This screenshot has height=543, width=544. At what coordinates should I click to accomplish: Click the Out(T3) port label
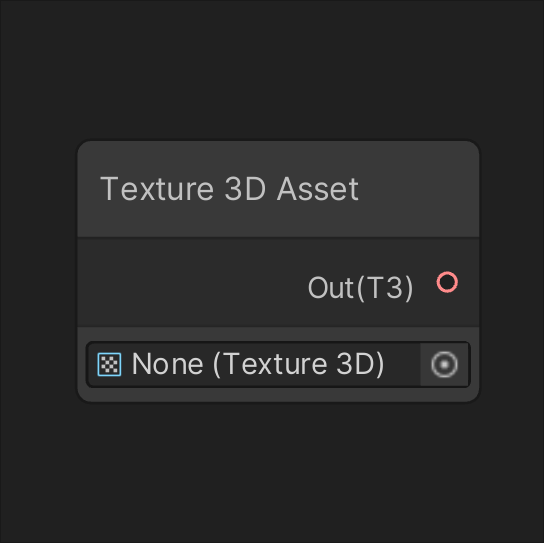pyautogui.click(x=360, y=288)
